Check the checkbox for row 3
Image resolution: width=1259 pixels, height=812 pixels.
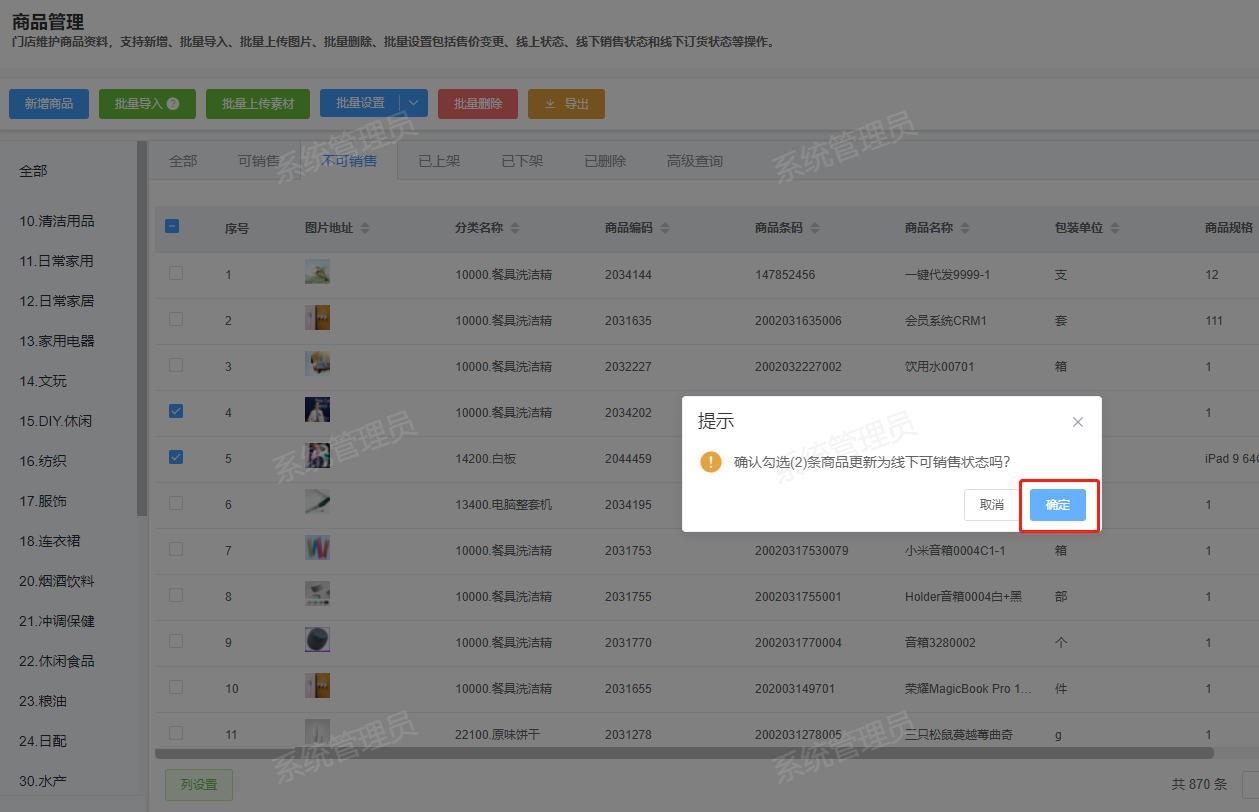click(176, 365)
